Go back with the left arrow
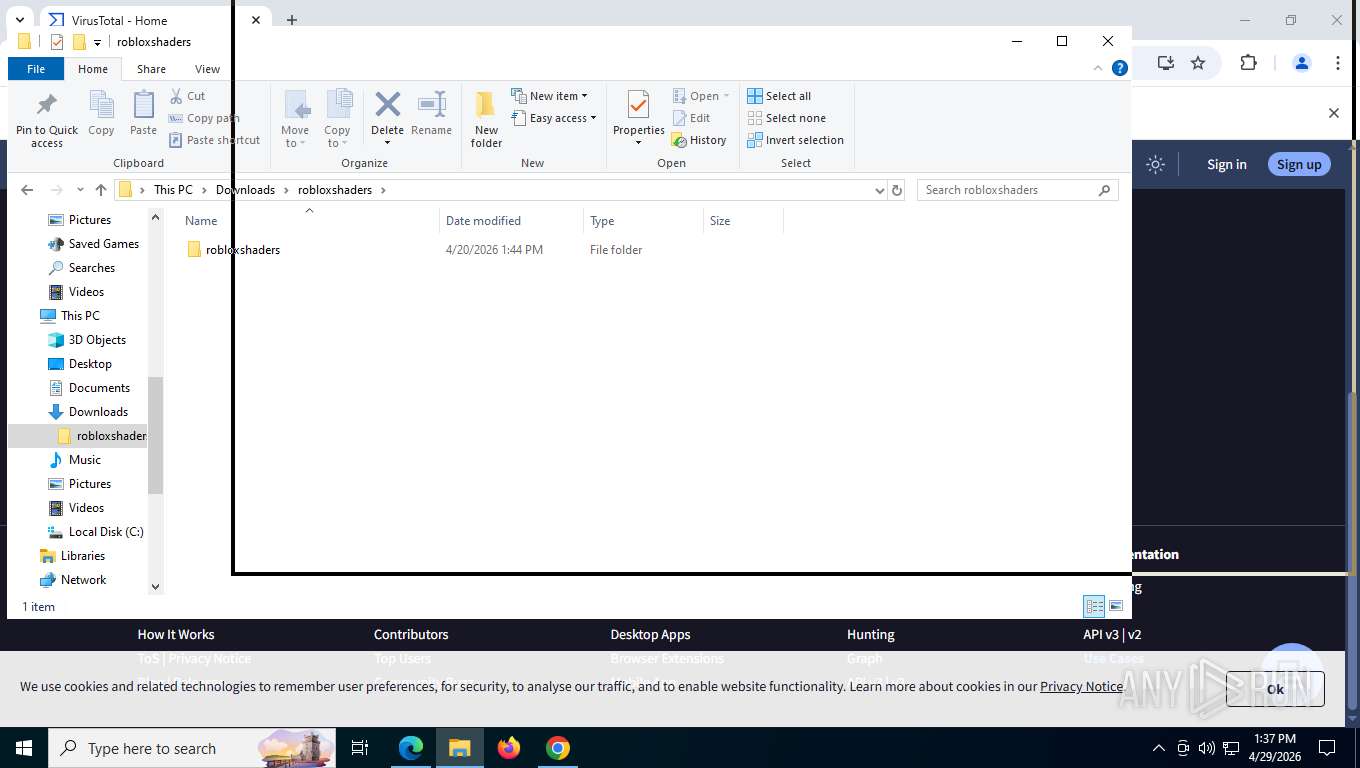 [x=27, y=190]
